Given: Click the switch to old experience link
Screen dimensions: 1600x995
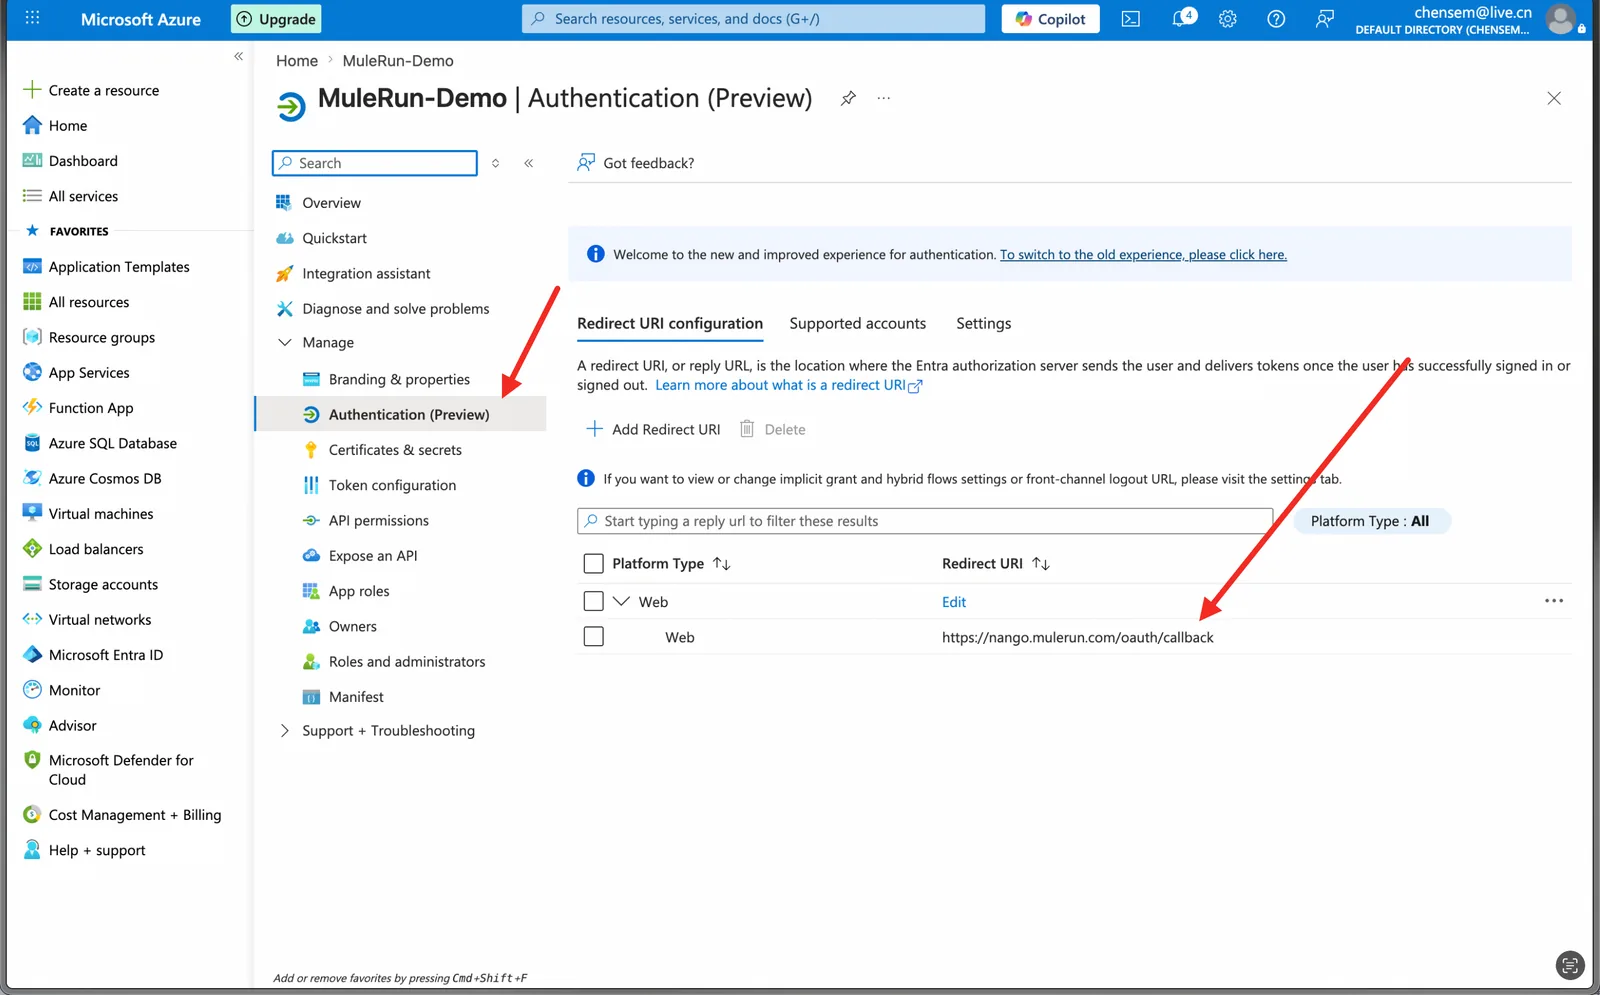Looking at the screenshot, I should [x=1143, y=255].
